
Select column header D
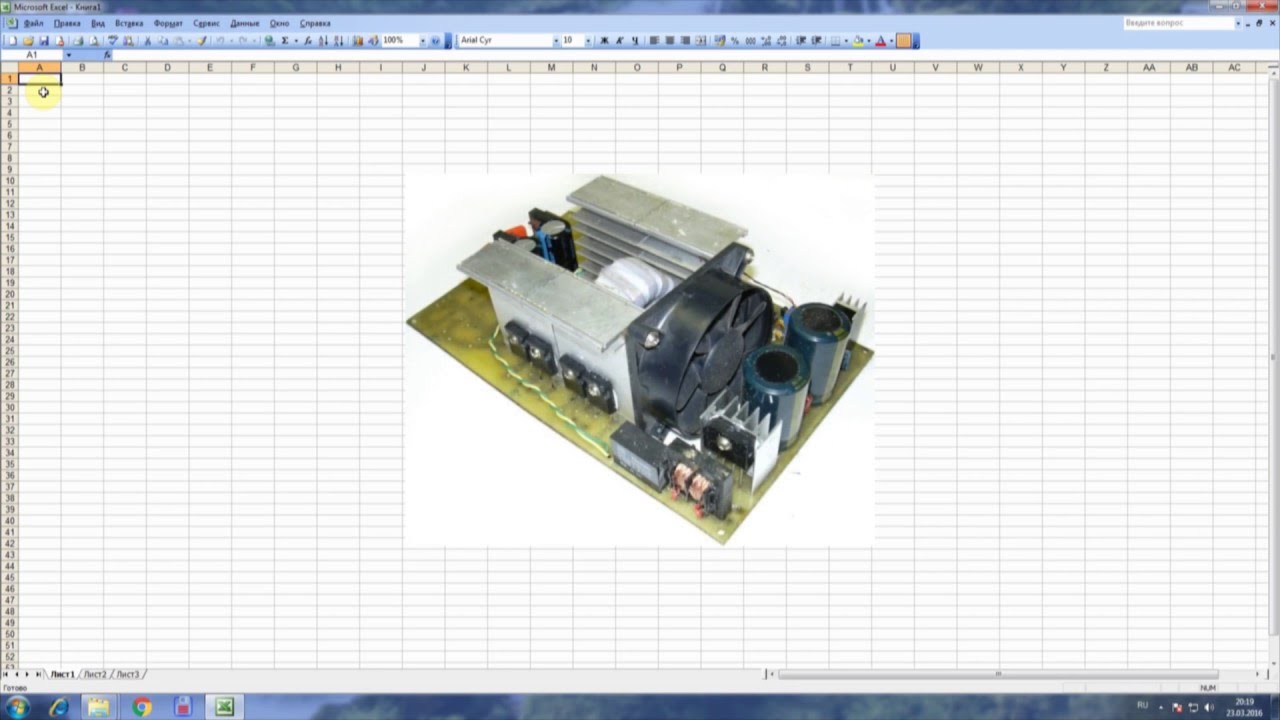(167, 68)
